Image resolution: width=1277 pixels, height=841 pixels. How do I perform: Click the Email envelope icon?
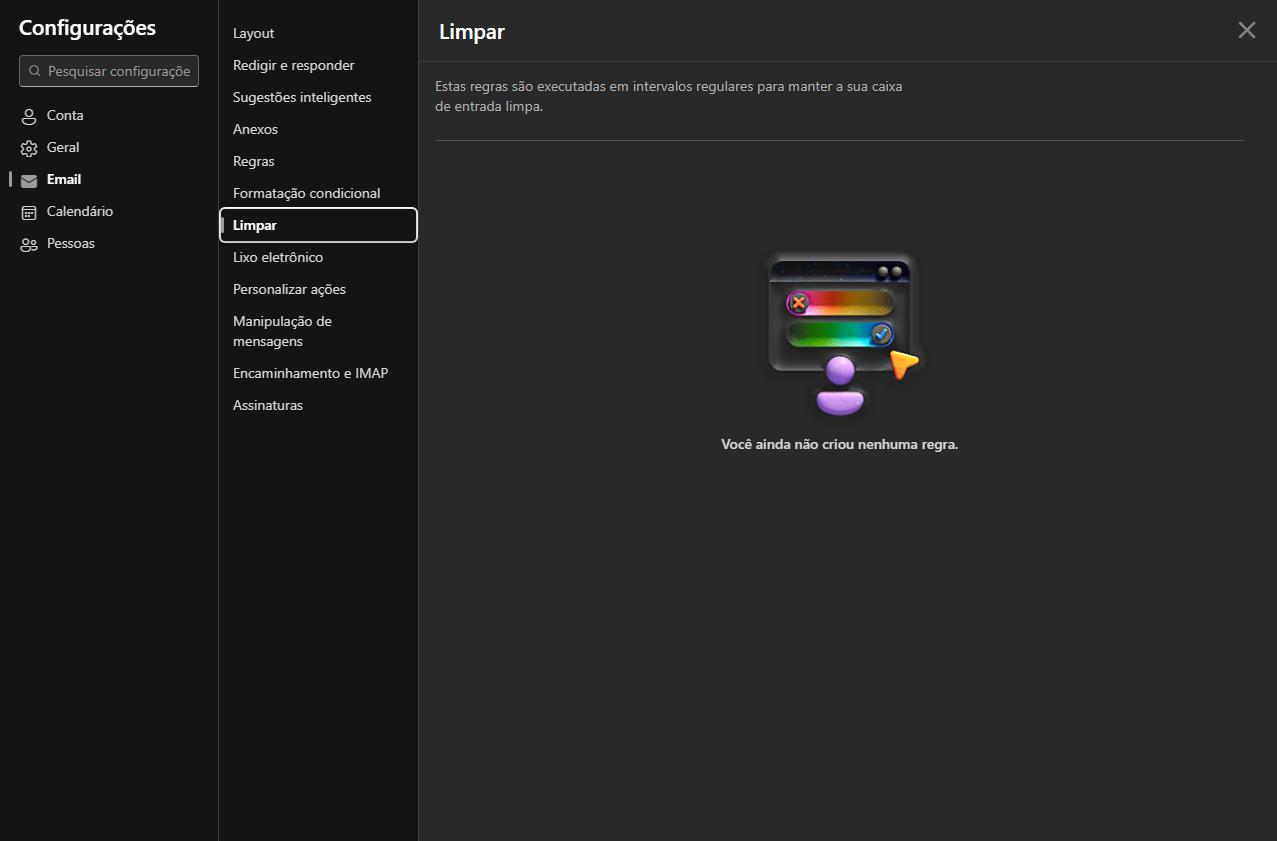point(29,180)
